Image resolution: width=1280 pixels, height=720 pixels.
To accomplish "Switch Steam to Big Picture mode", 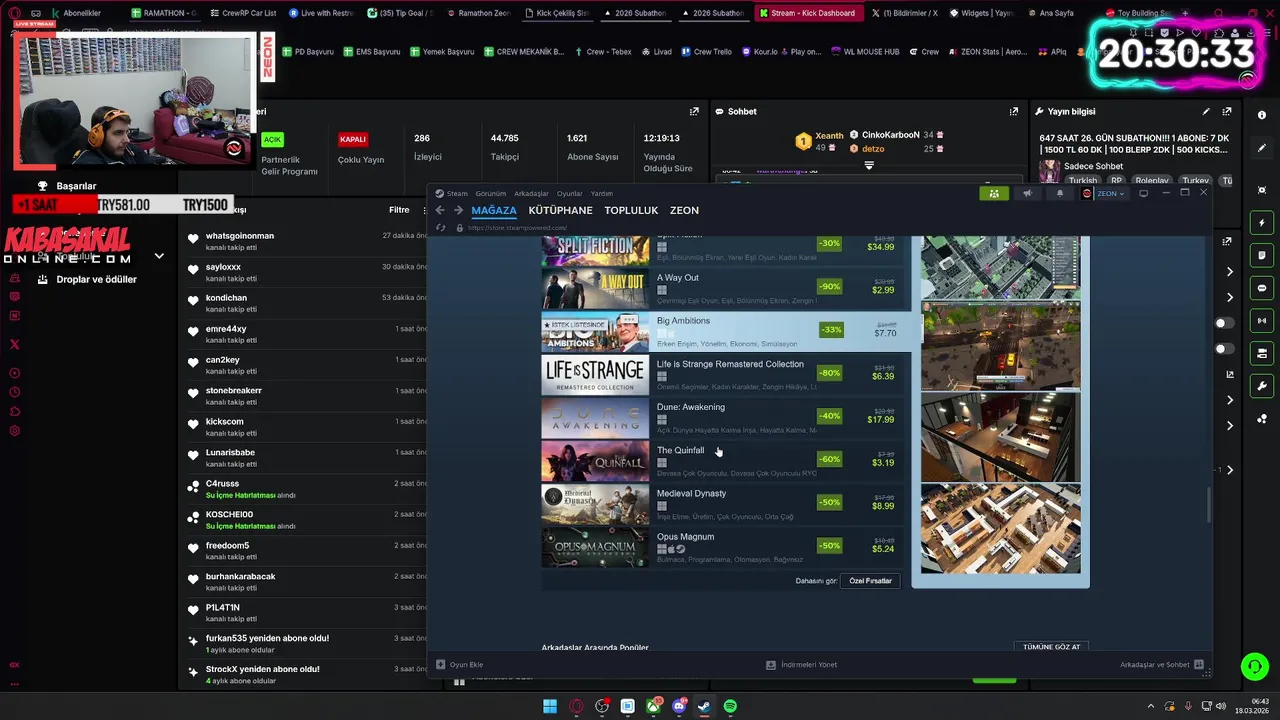I will tap(1144, 193).
